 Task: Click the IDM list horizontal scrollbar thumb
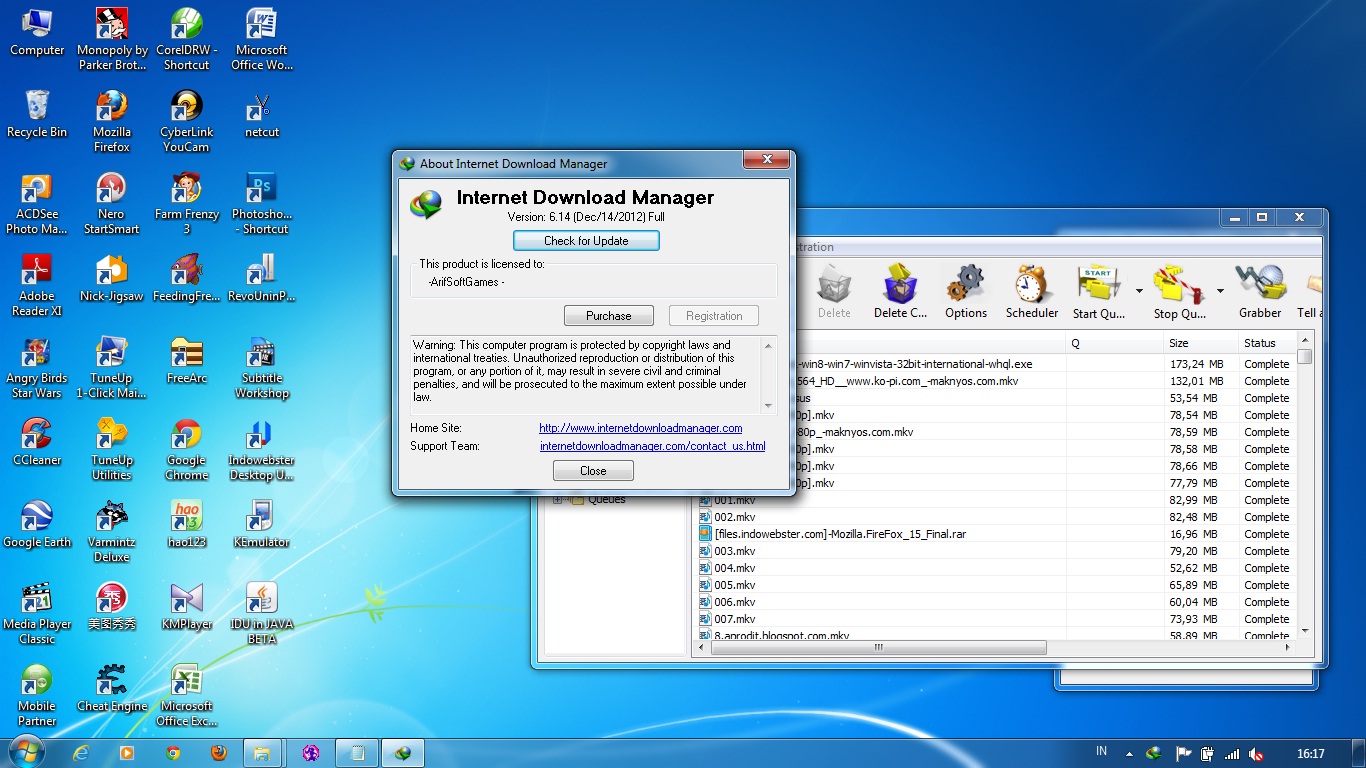880,647
